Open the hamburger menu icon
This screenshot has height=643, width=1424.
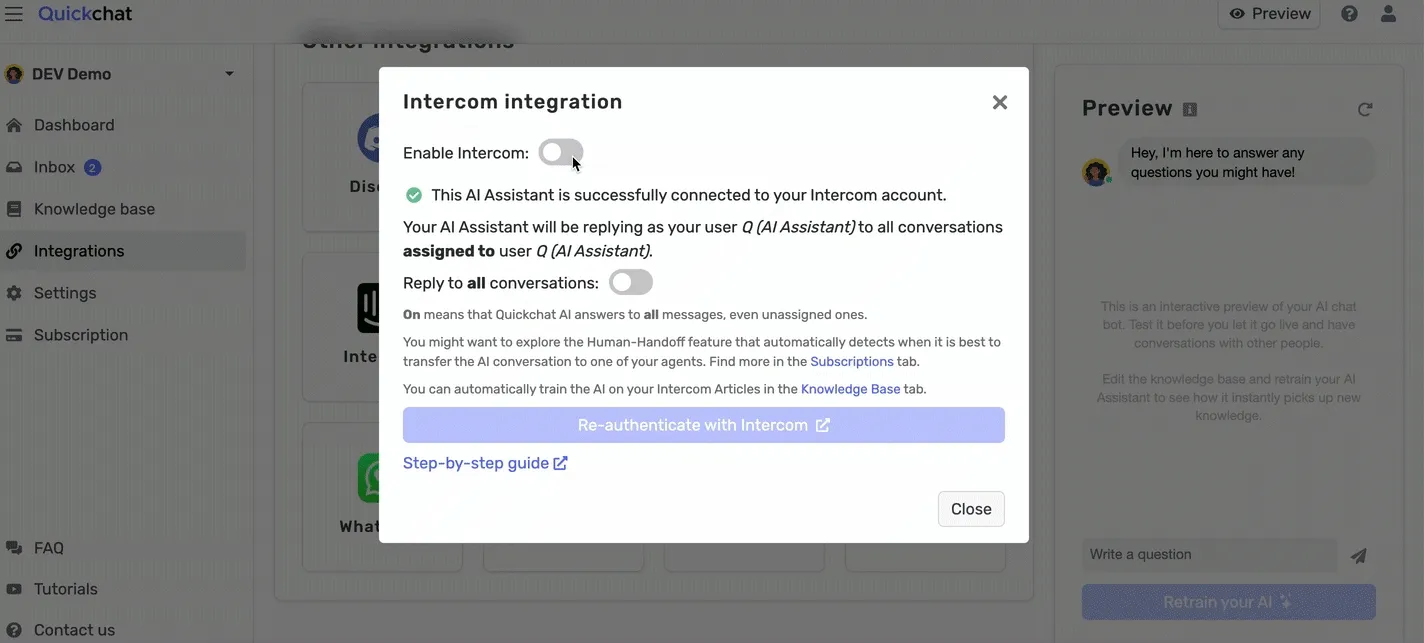pyautogui.click(x=14, y=14)
